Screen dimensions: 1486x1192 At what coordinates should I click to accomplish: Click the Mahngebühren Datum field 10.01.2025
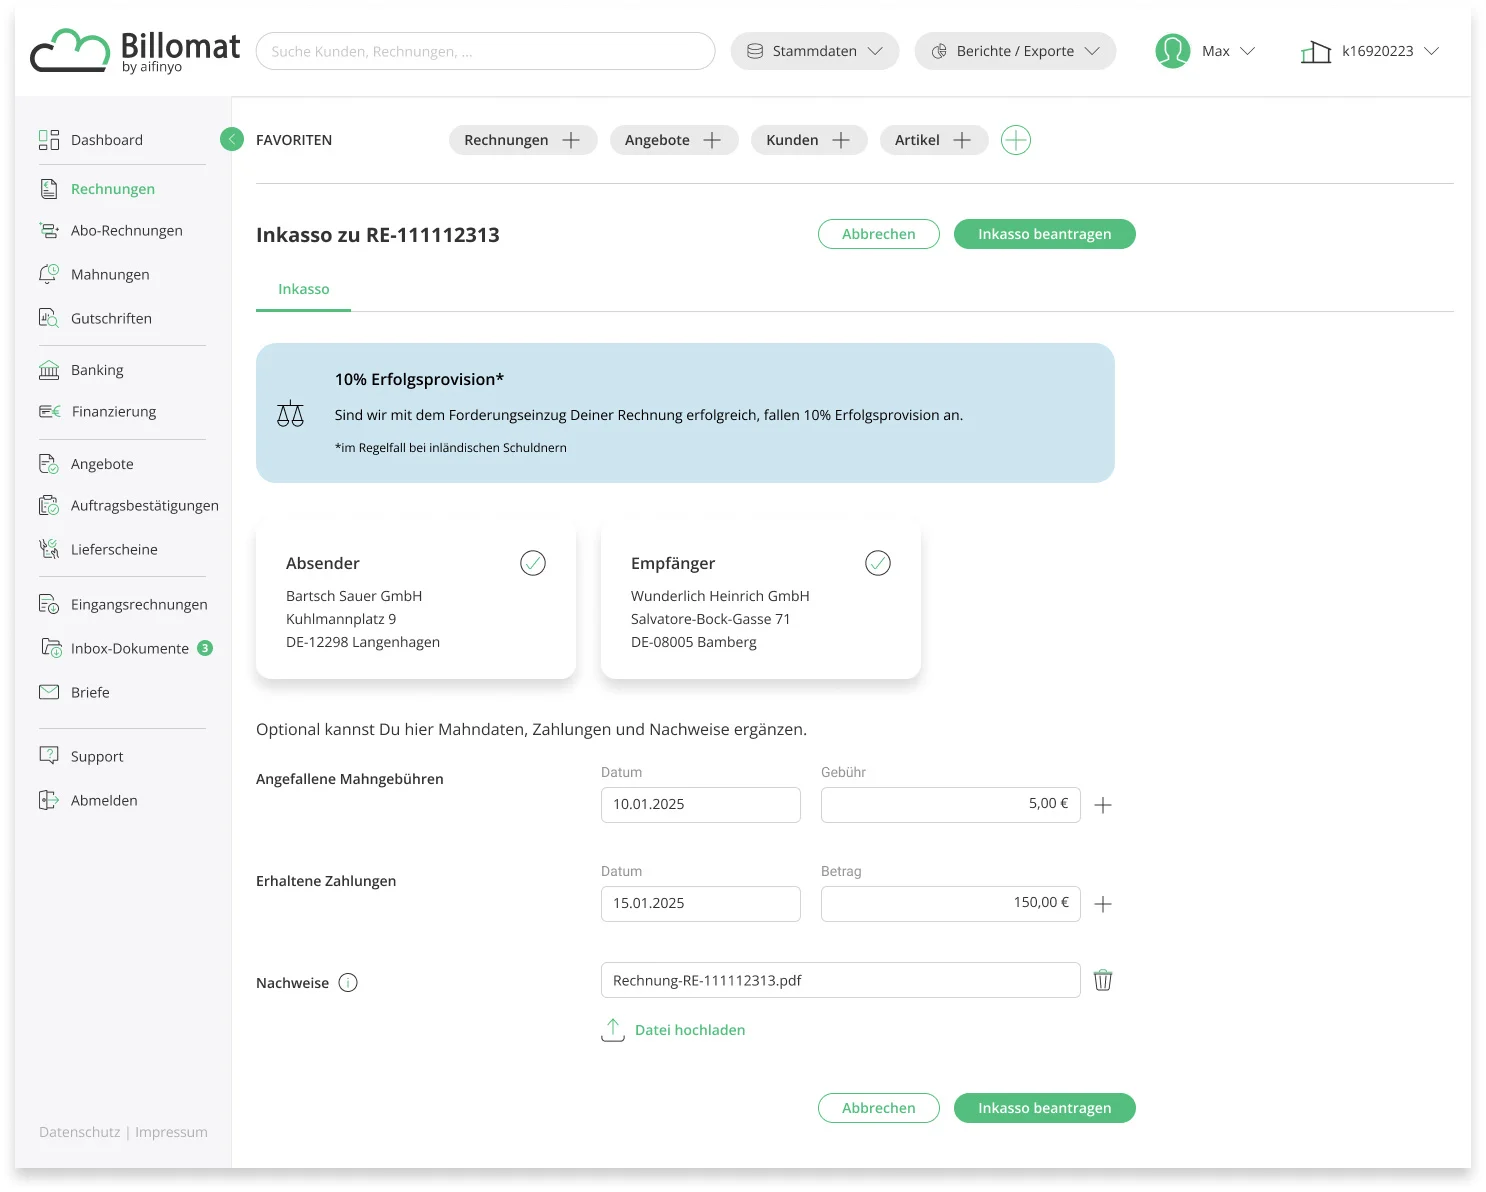coord(701,805)
